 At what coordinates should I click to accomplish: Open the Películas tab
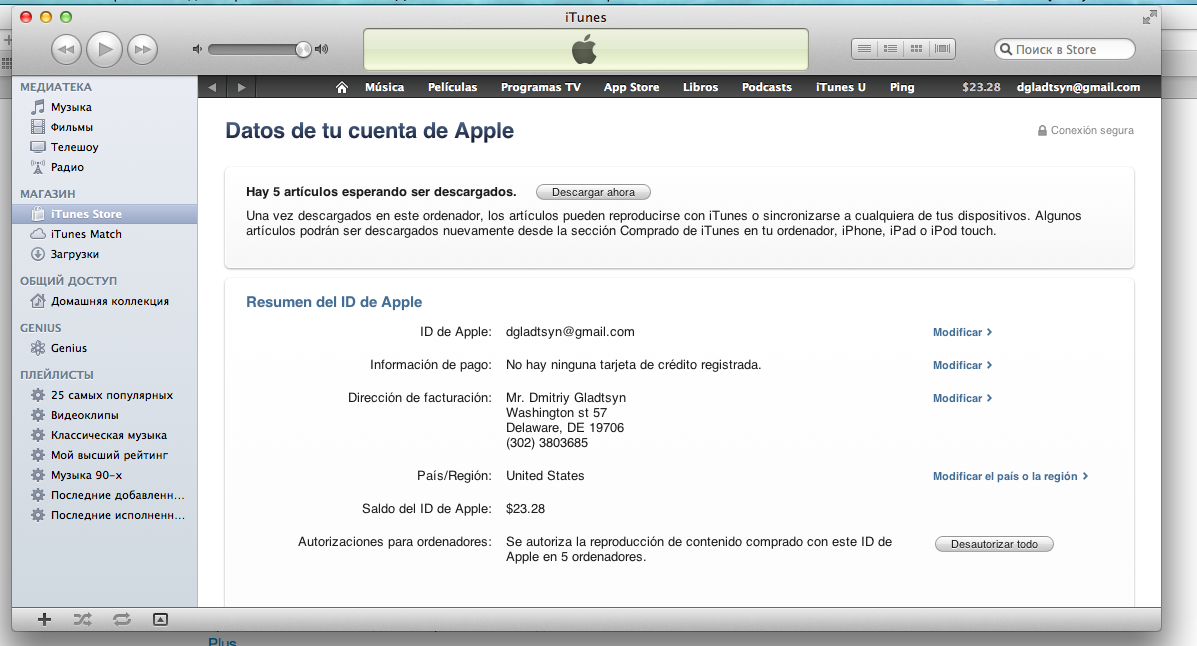click(453, 87)
